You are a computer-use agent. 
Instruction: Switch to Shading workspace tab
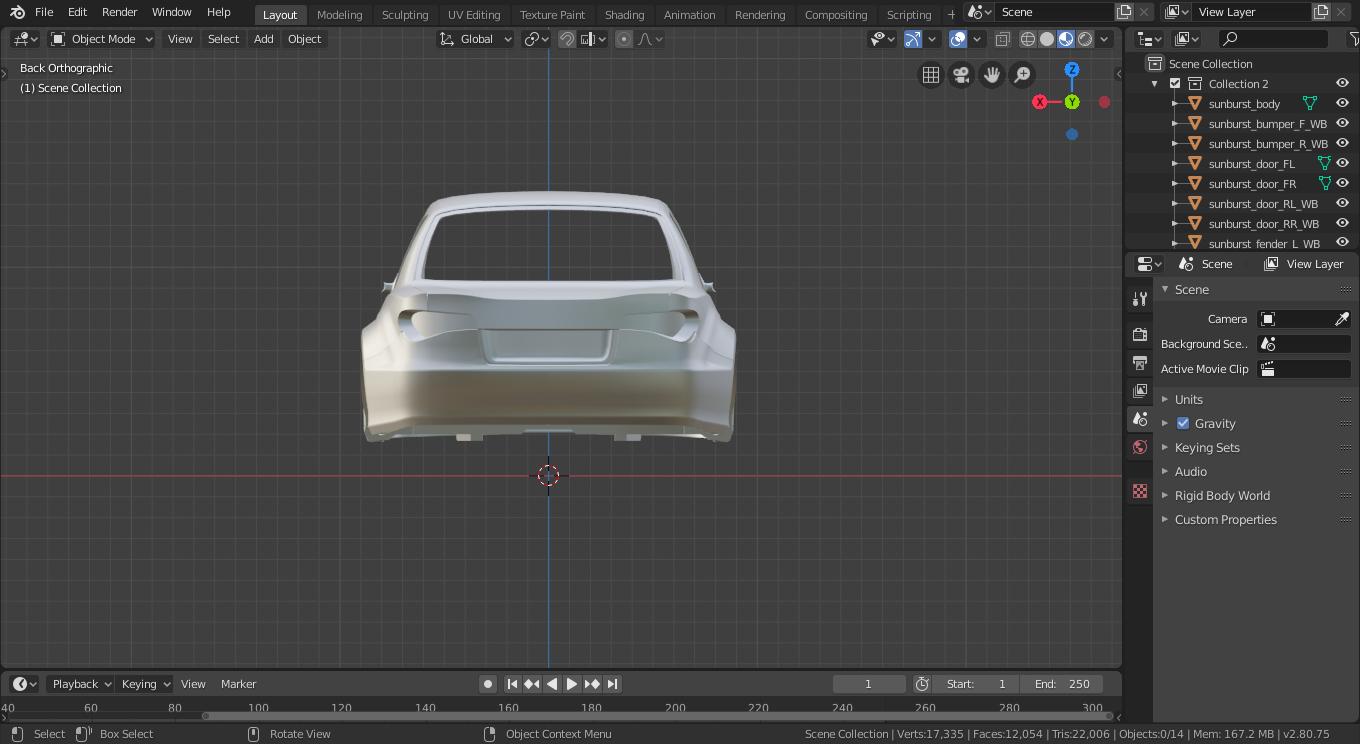pyautogui.click(x=624, y=14)
